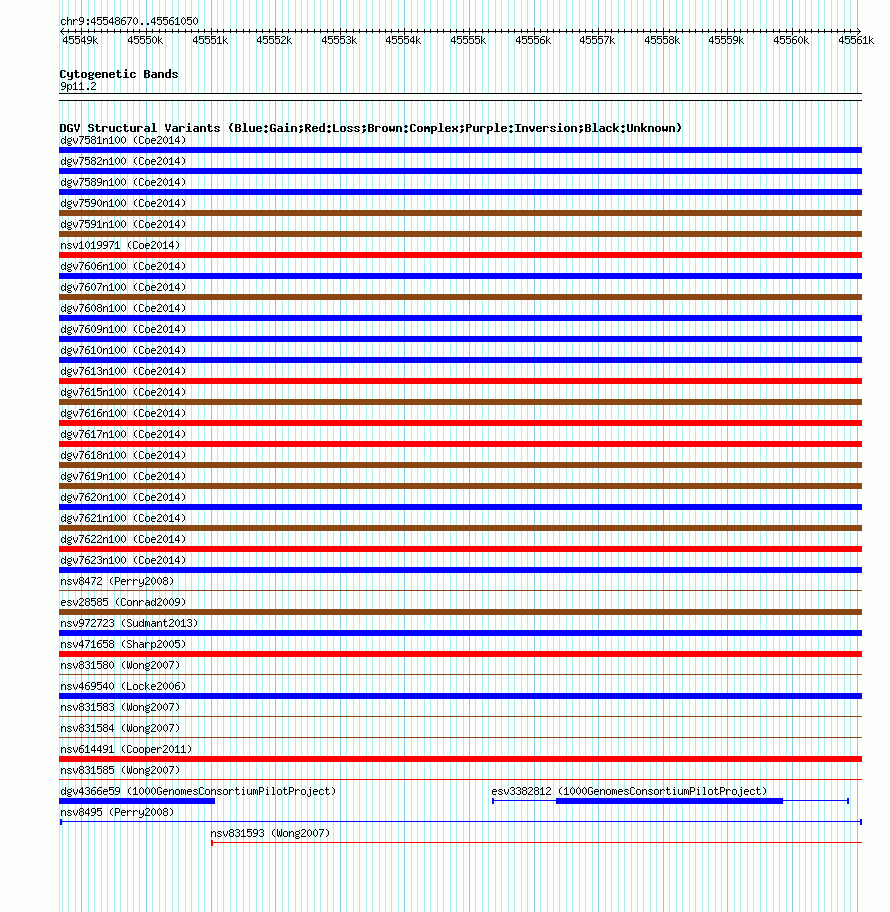This screenshot has height=912, width=890.
Task: Click the nsv471658 (Sharp2005) label
Action: [x=123, y=644]
